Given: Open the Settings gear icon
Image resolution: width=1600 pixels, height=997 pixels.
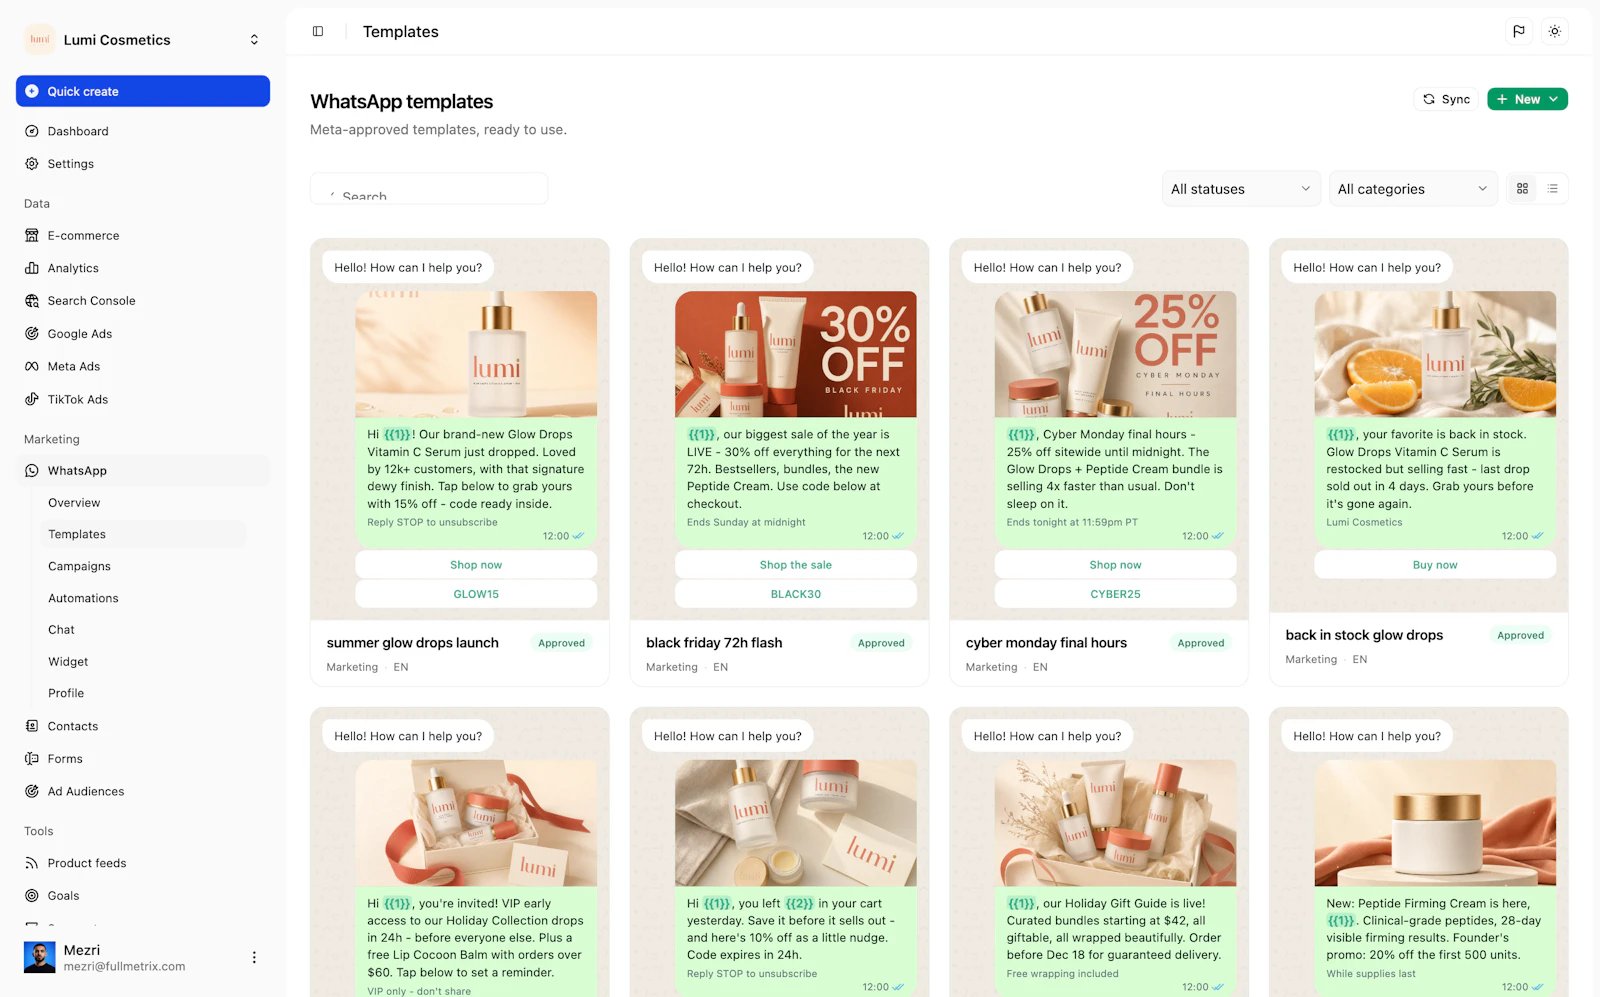Looking at the screenshot, I should 32,164.
